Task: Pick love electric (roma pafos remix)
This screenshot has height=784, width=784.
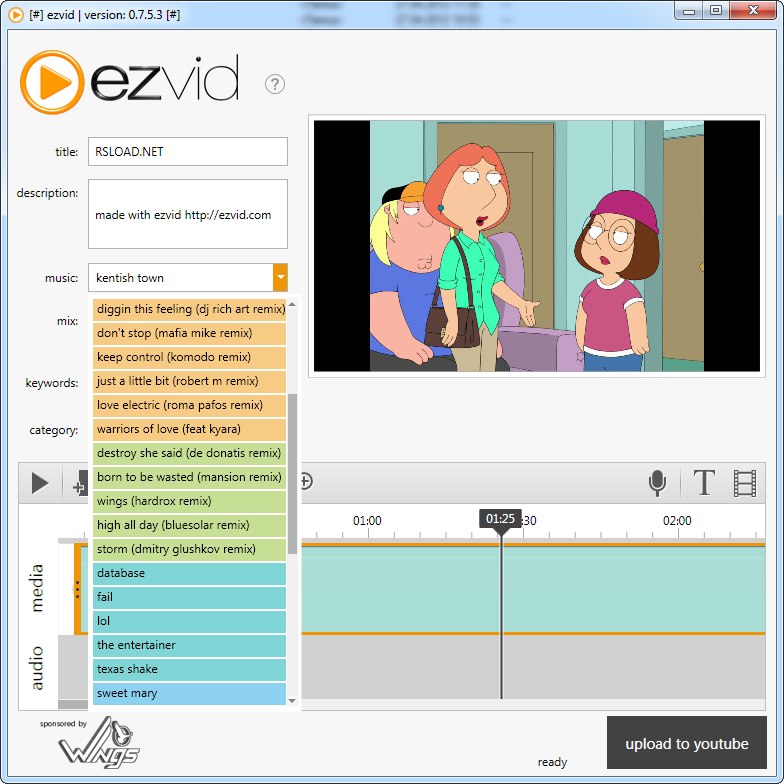Action: coord(190,405)
